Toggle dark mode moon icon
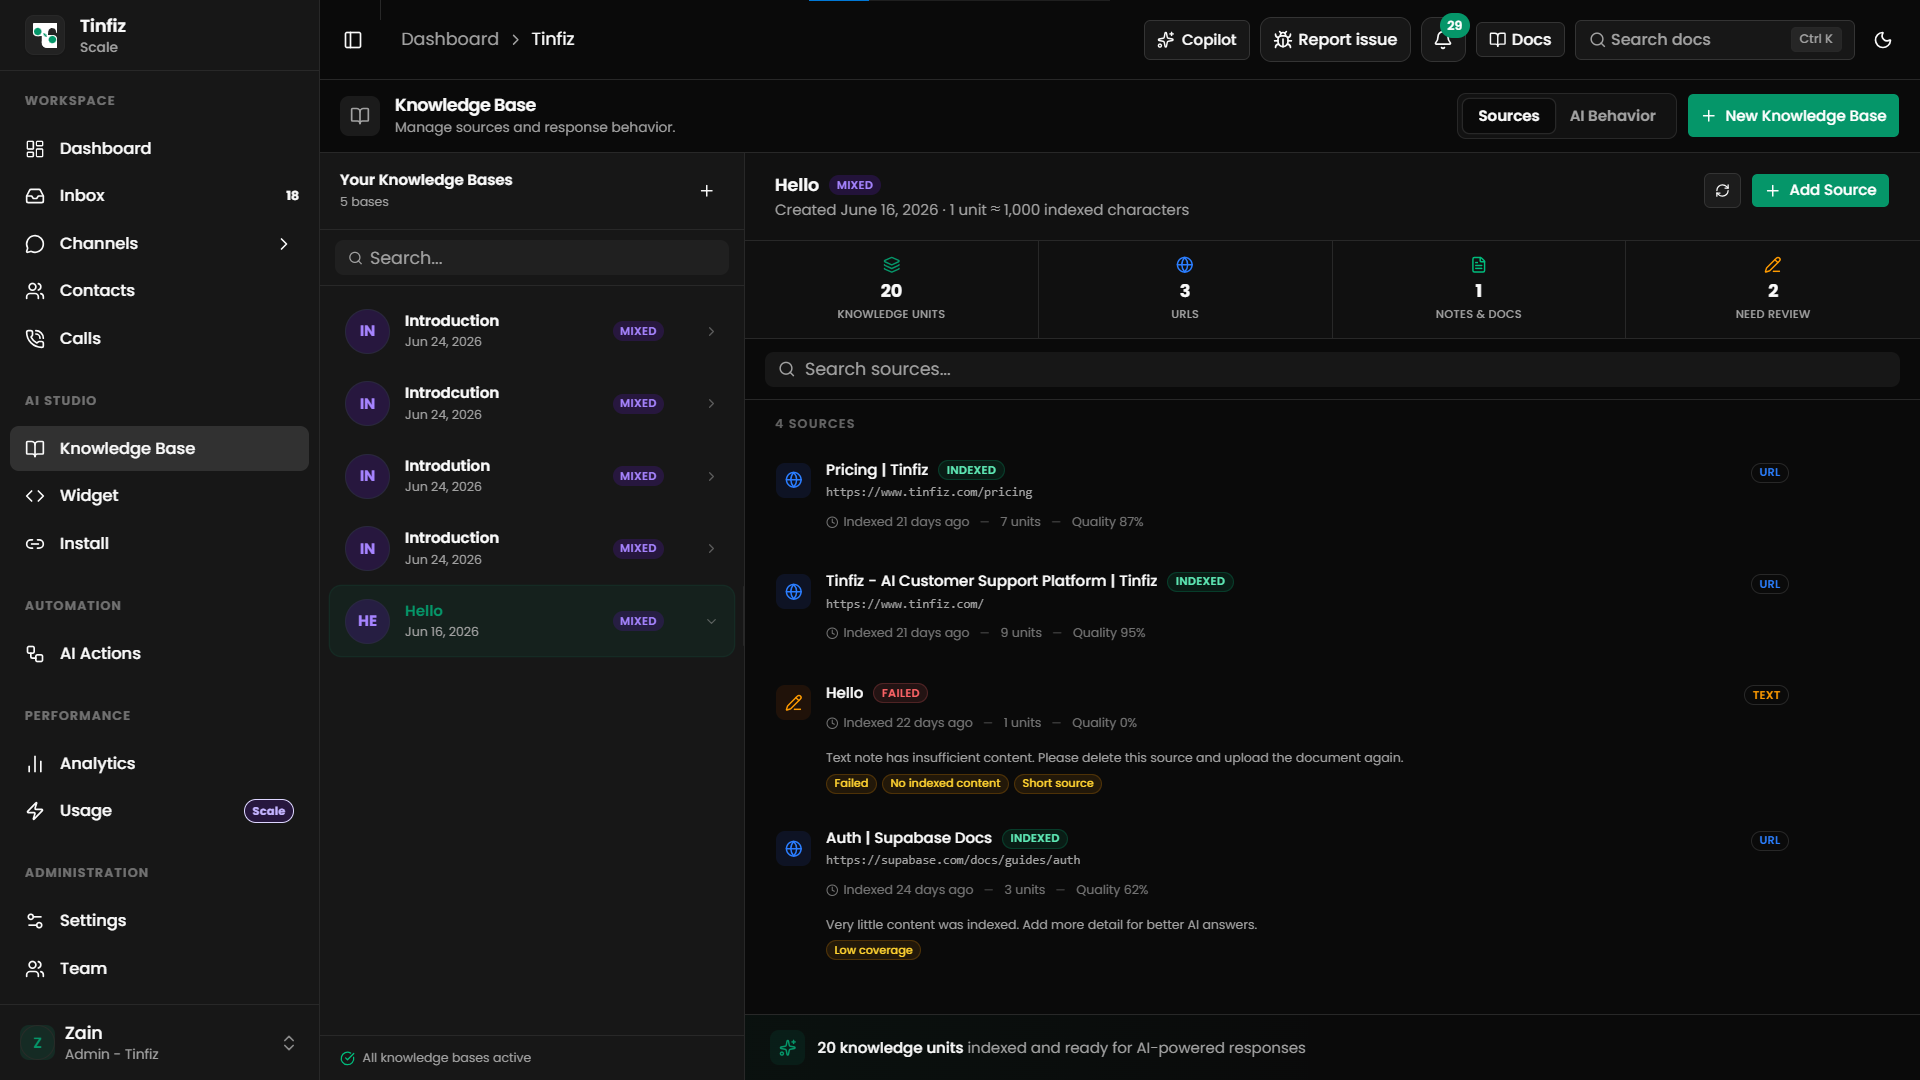 pyautogui.click(x=1883, y=40)
